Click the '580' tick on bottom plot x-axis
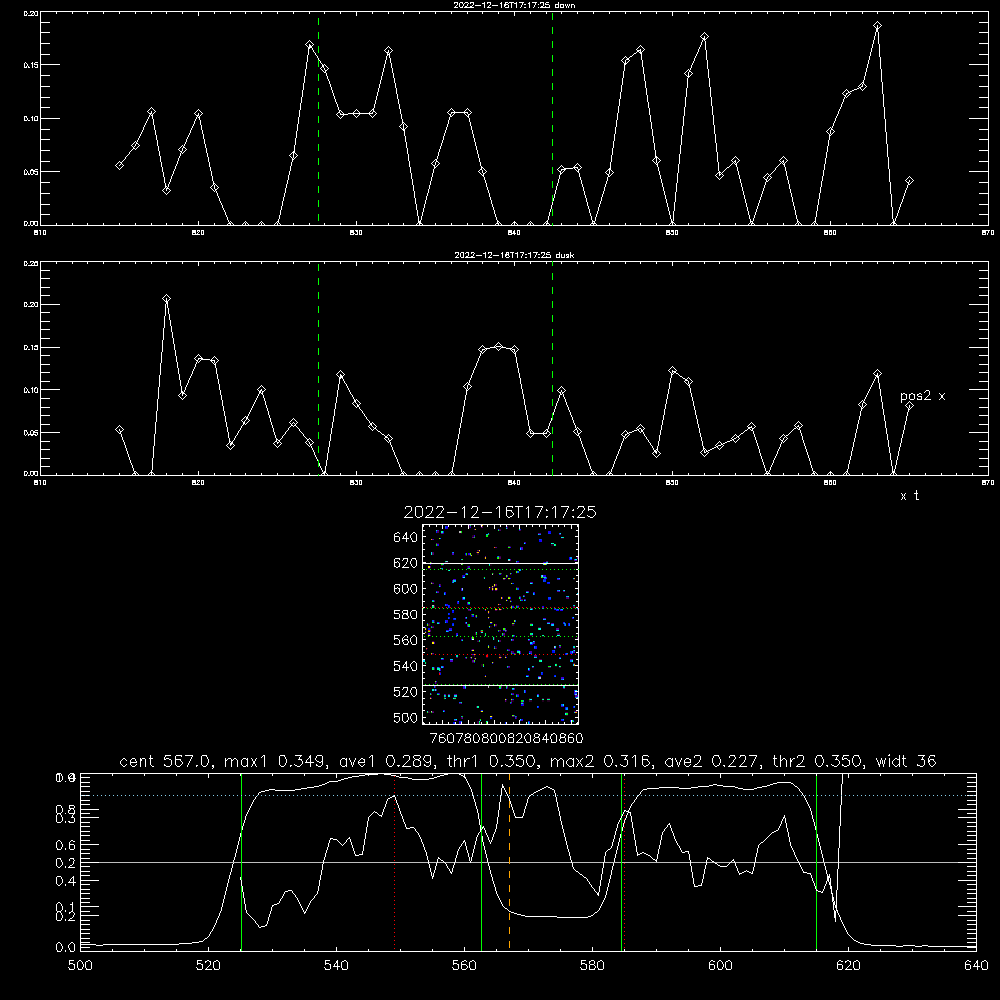Image resolution: width=1000 pixels, height=1000 pixels. tap(592, 966)
